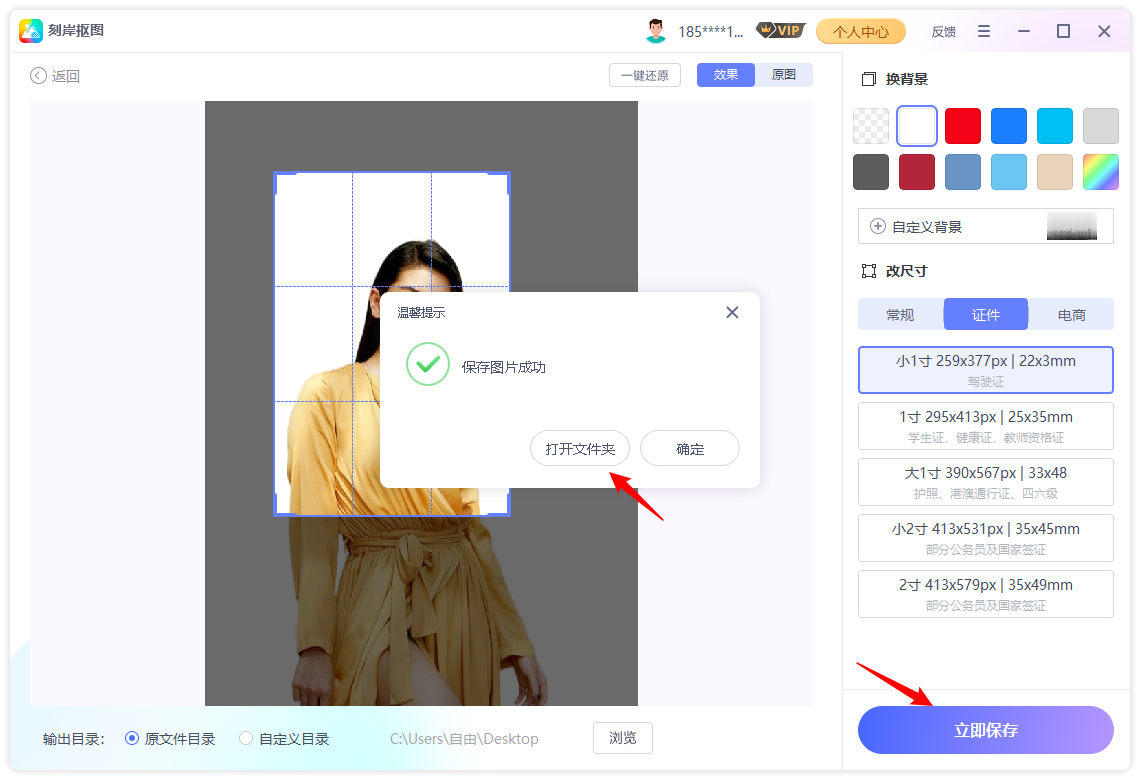The image size is (1140, 780).
Task: Click the 反馈 link
Action: (x=944, y=31)
